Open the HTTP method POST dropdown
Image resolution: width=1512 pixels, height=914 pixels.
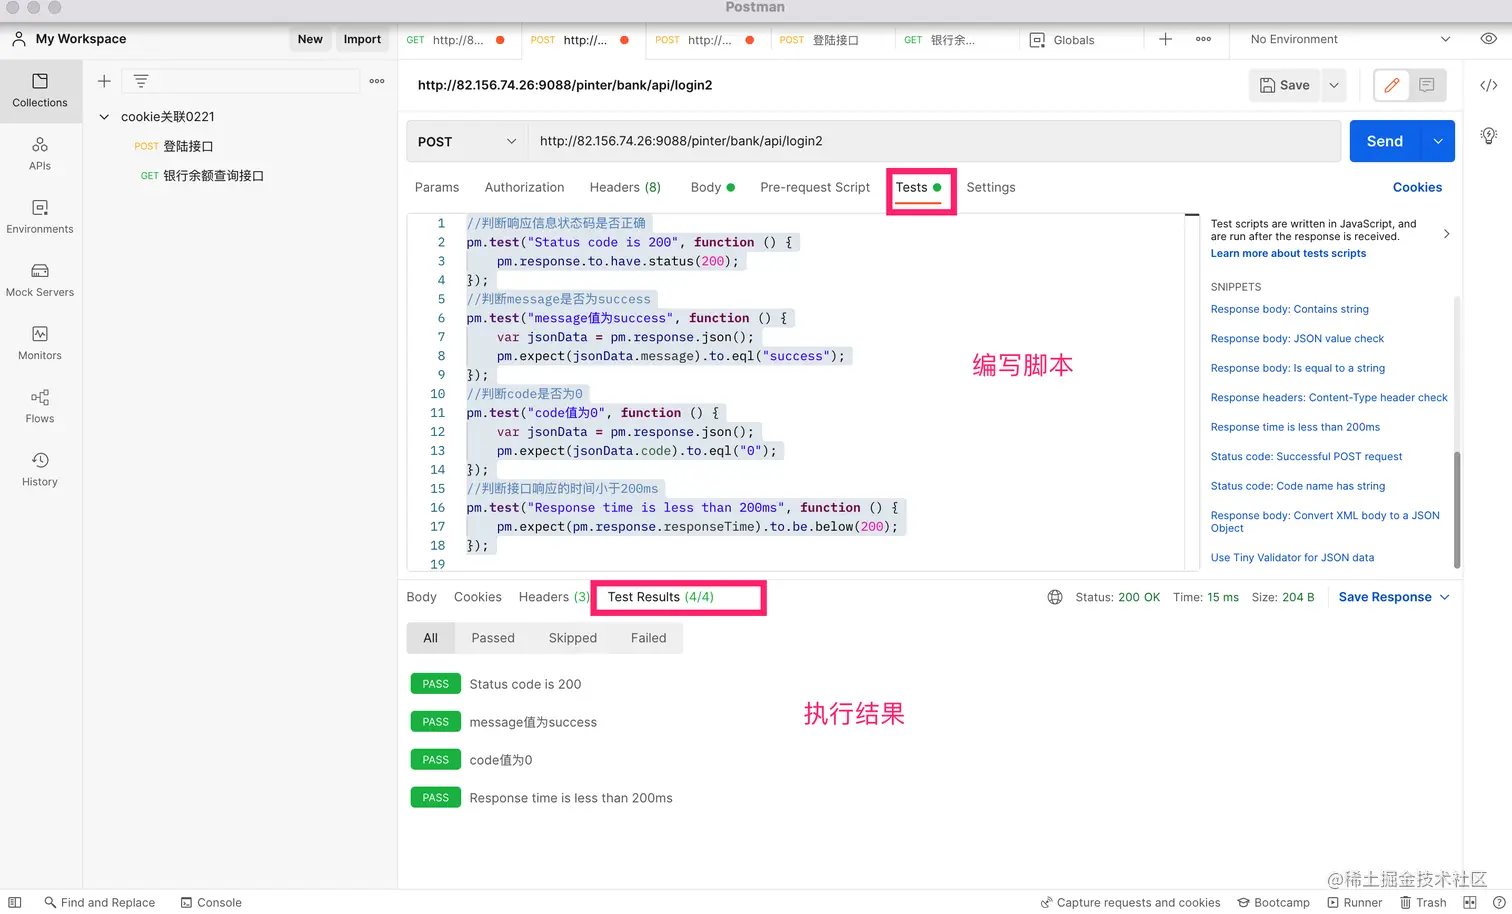[467, 141]
